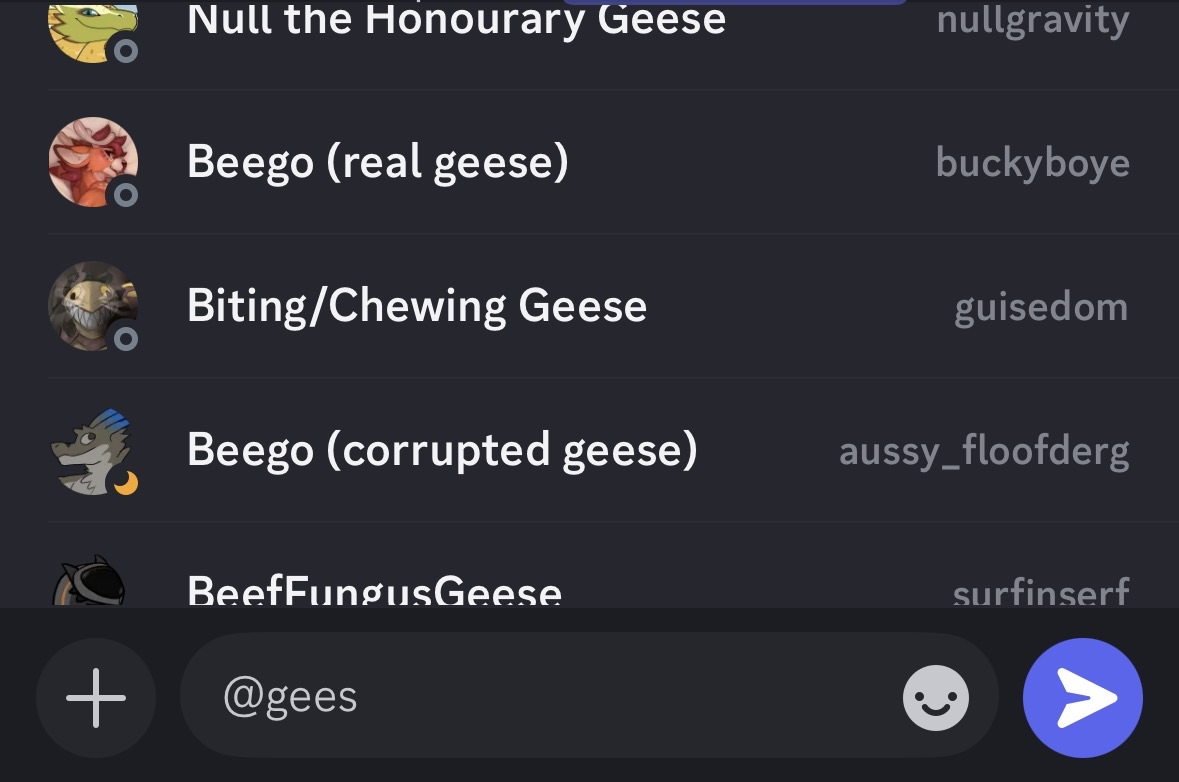Click the idle moon status on Beego avatar
The image size is (1179, 782).
[126, 483]
